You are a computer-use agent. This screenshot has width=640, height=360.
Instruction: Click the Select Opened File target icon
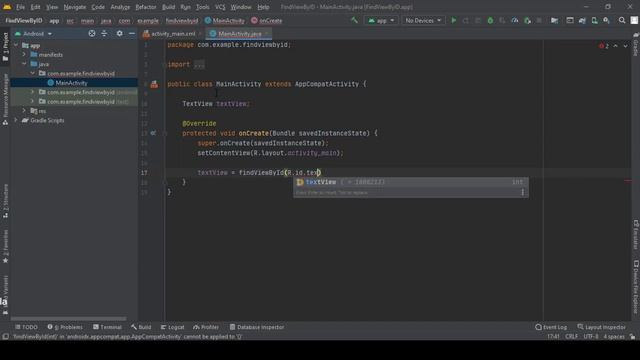click(92, 33)
